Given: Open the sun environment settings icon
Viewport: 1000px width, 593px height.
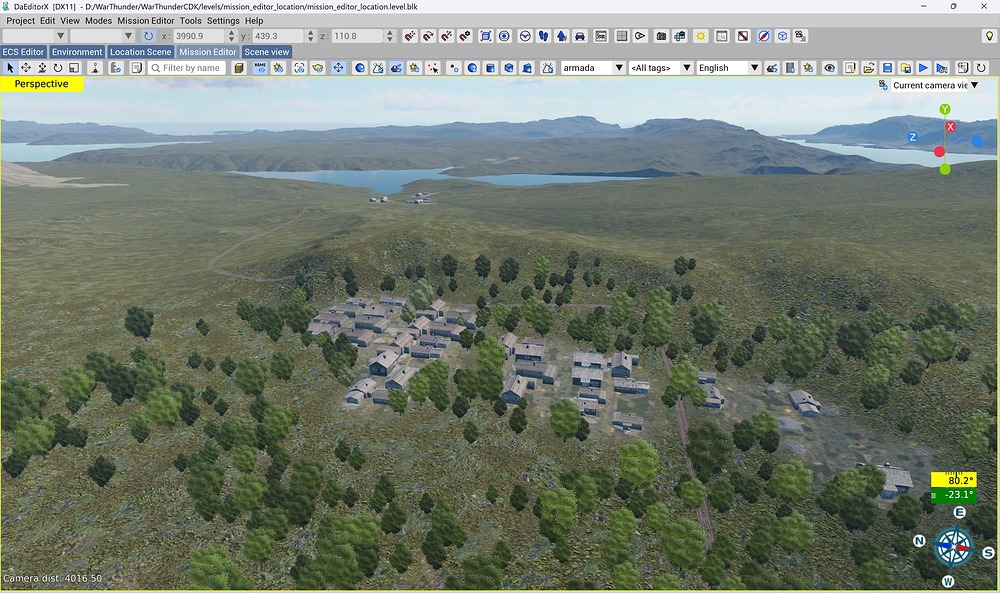Looking at the screenshot, I should 701,36.
